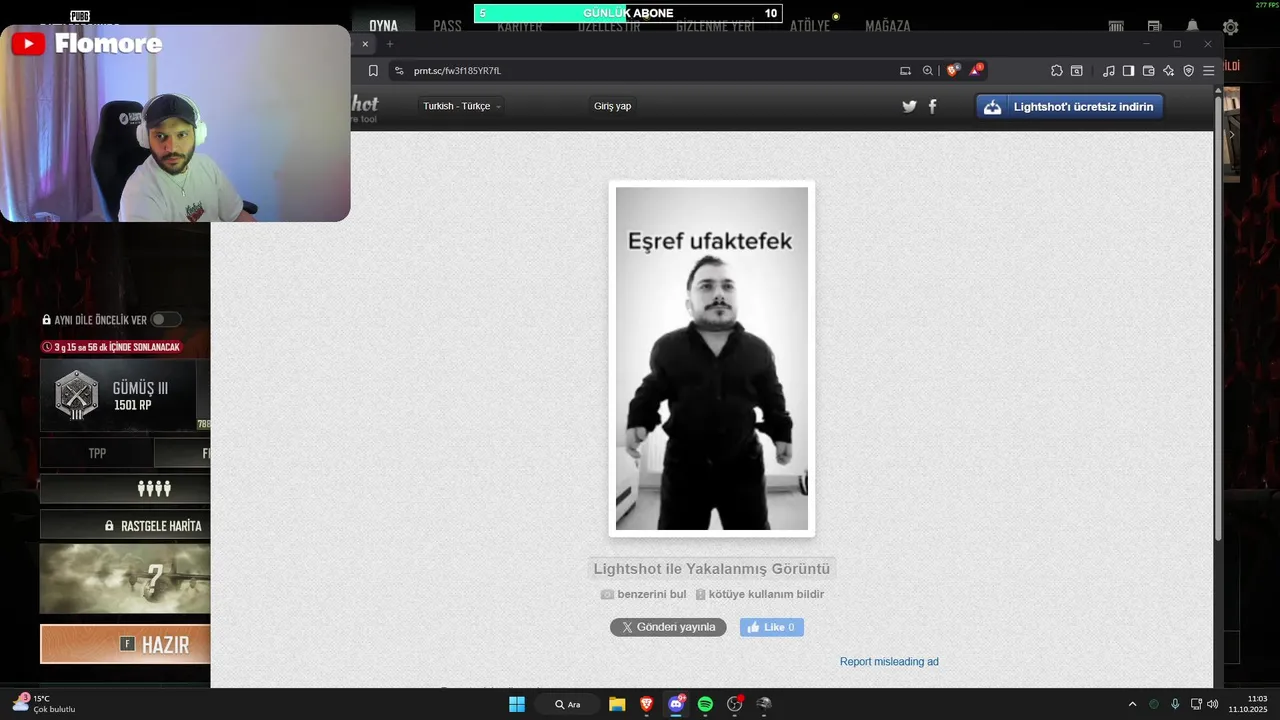Open the Turkish - Türkçe language dropdown

pos(462,106)
